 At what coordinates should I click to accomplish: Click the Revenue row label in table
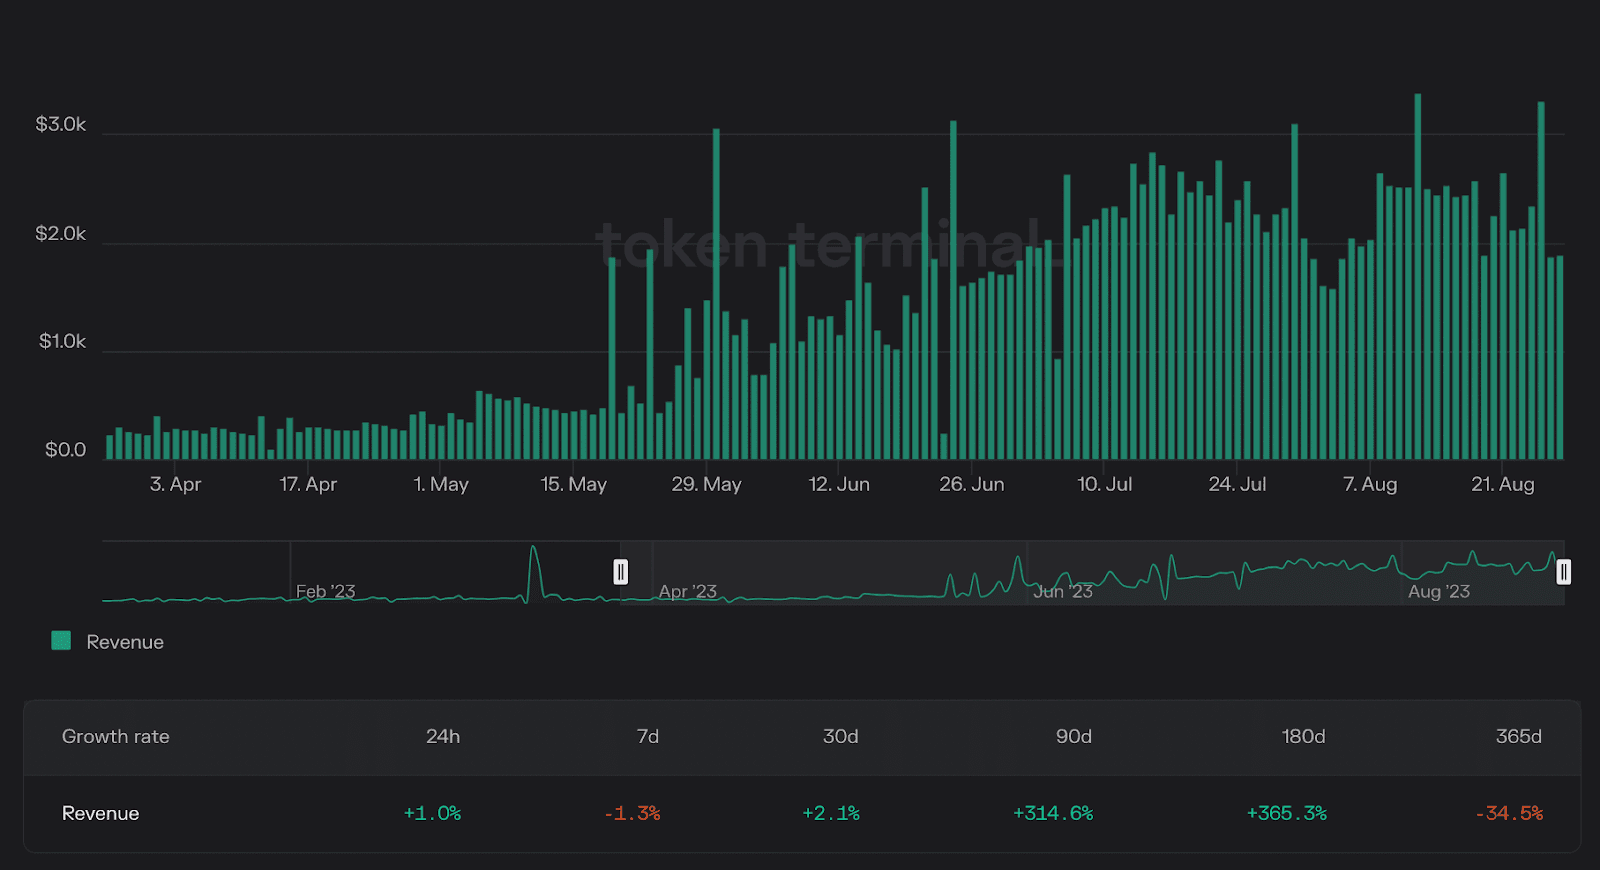(x=100, y=813)
